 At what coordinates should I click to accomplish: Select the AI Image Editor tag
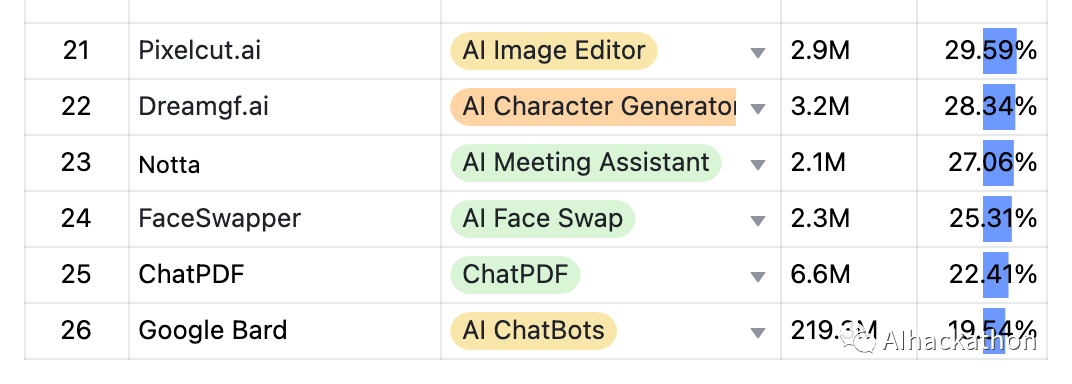pyautogui.click(x=553, y=51)
